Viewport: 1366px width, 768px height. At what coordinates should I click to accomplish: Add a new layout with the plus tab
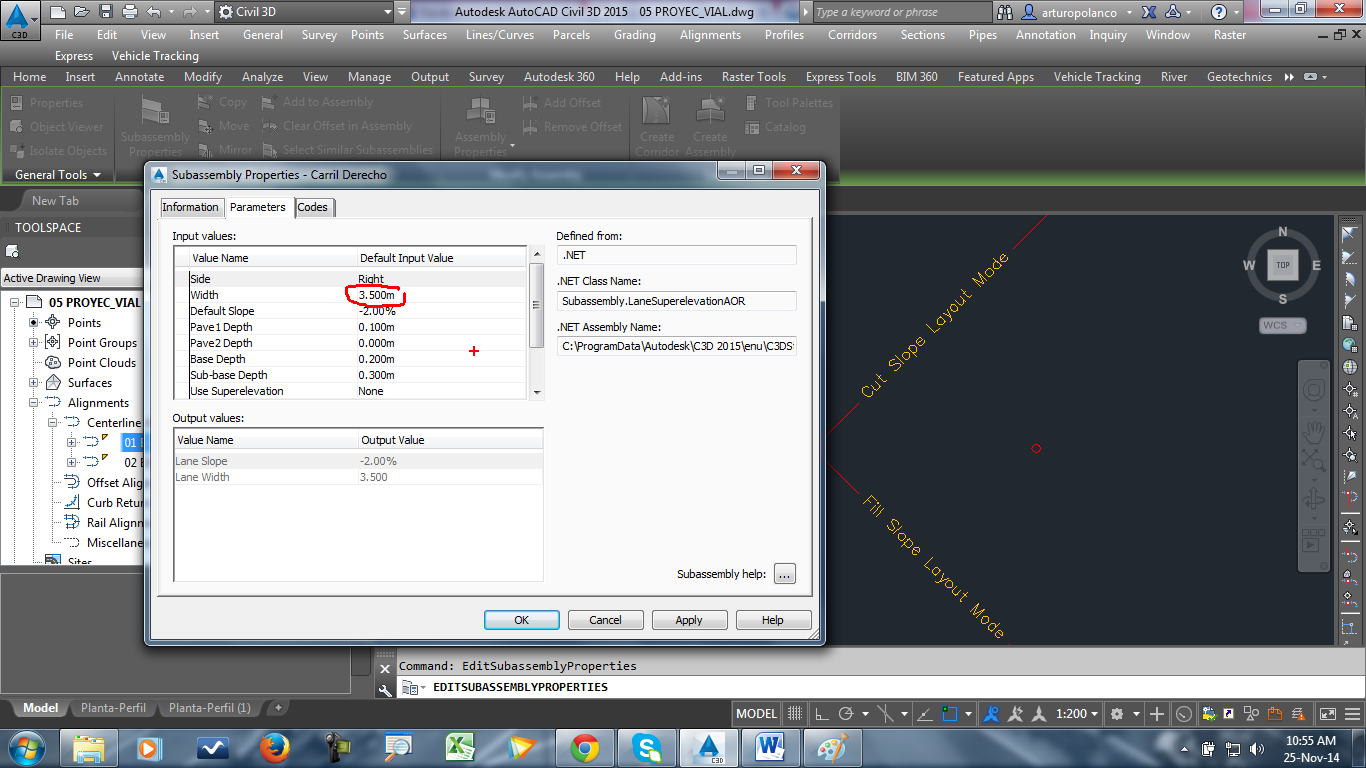[x=278, y=708]
